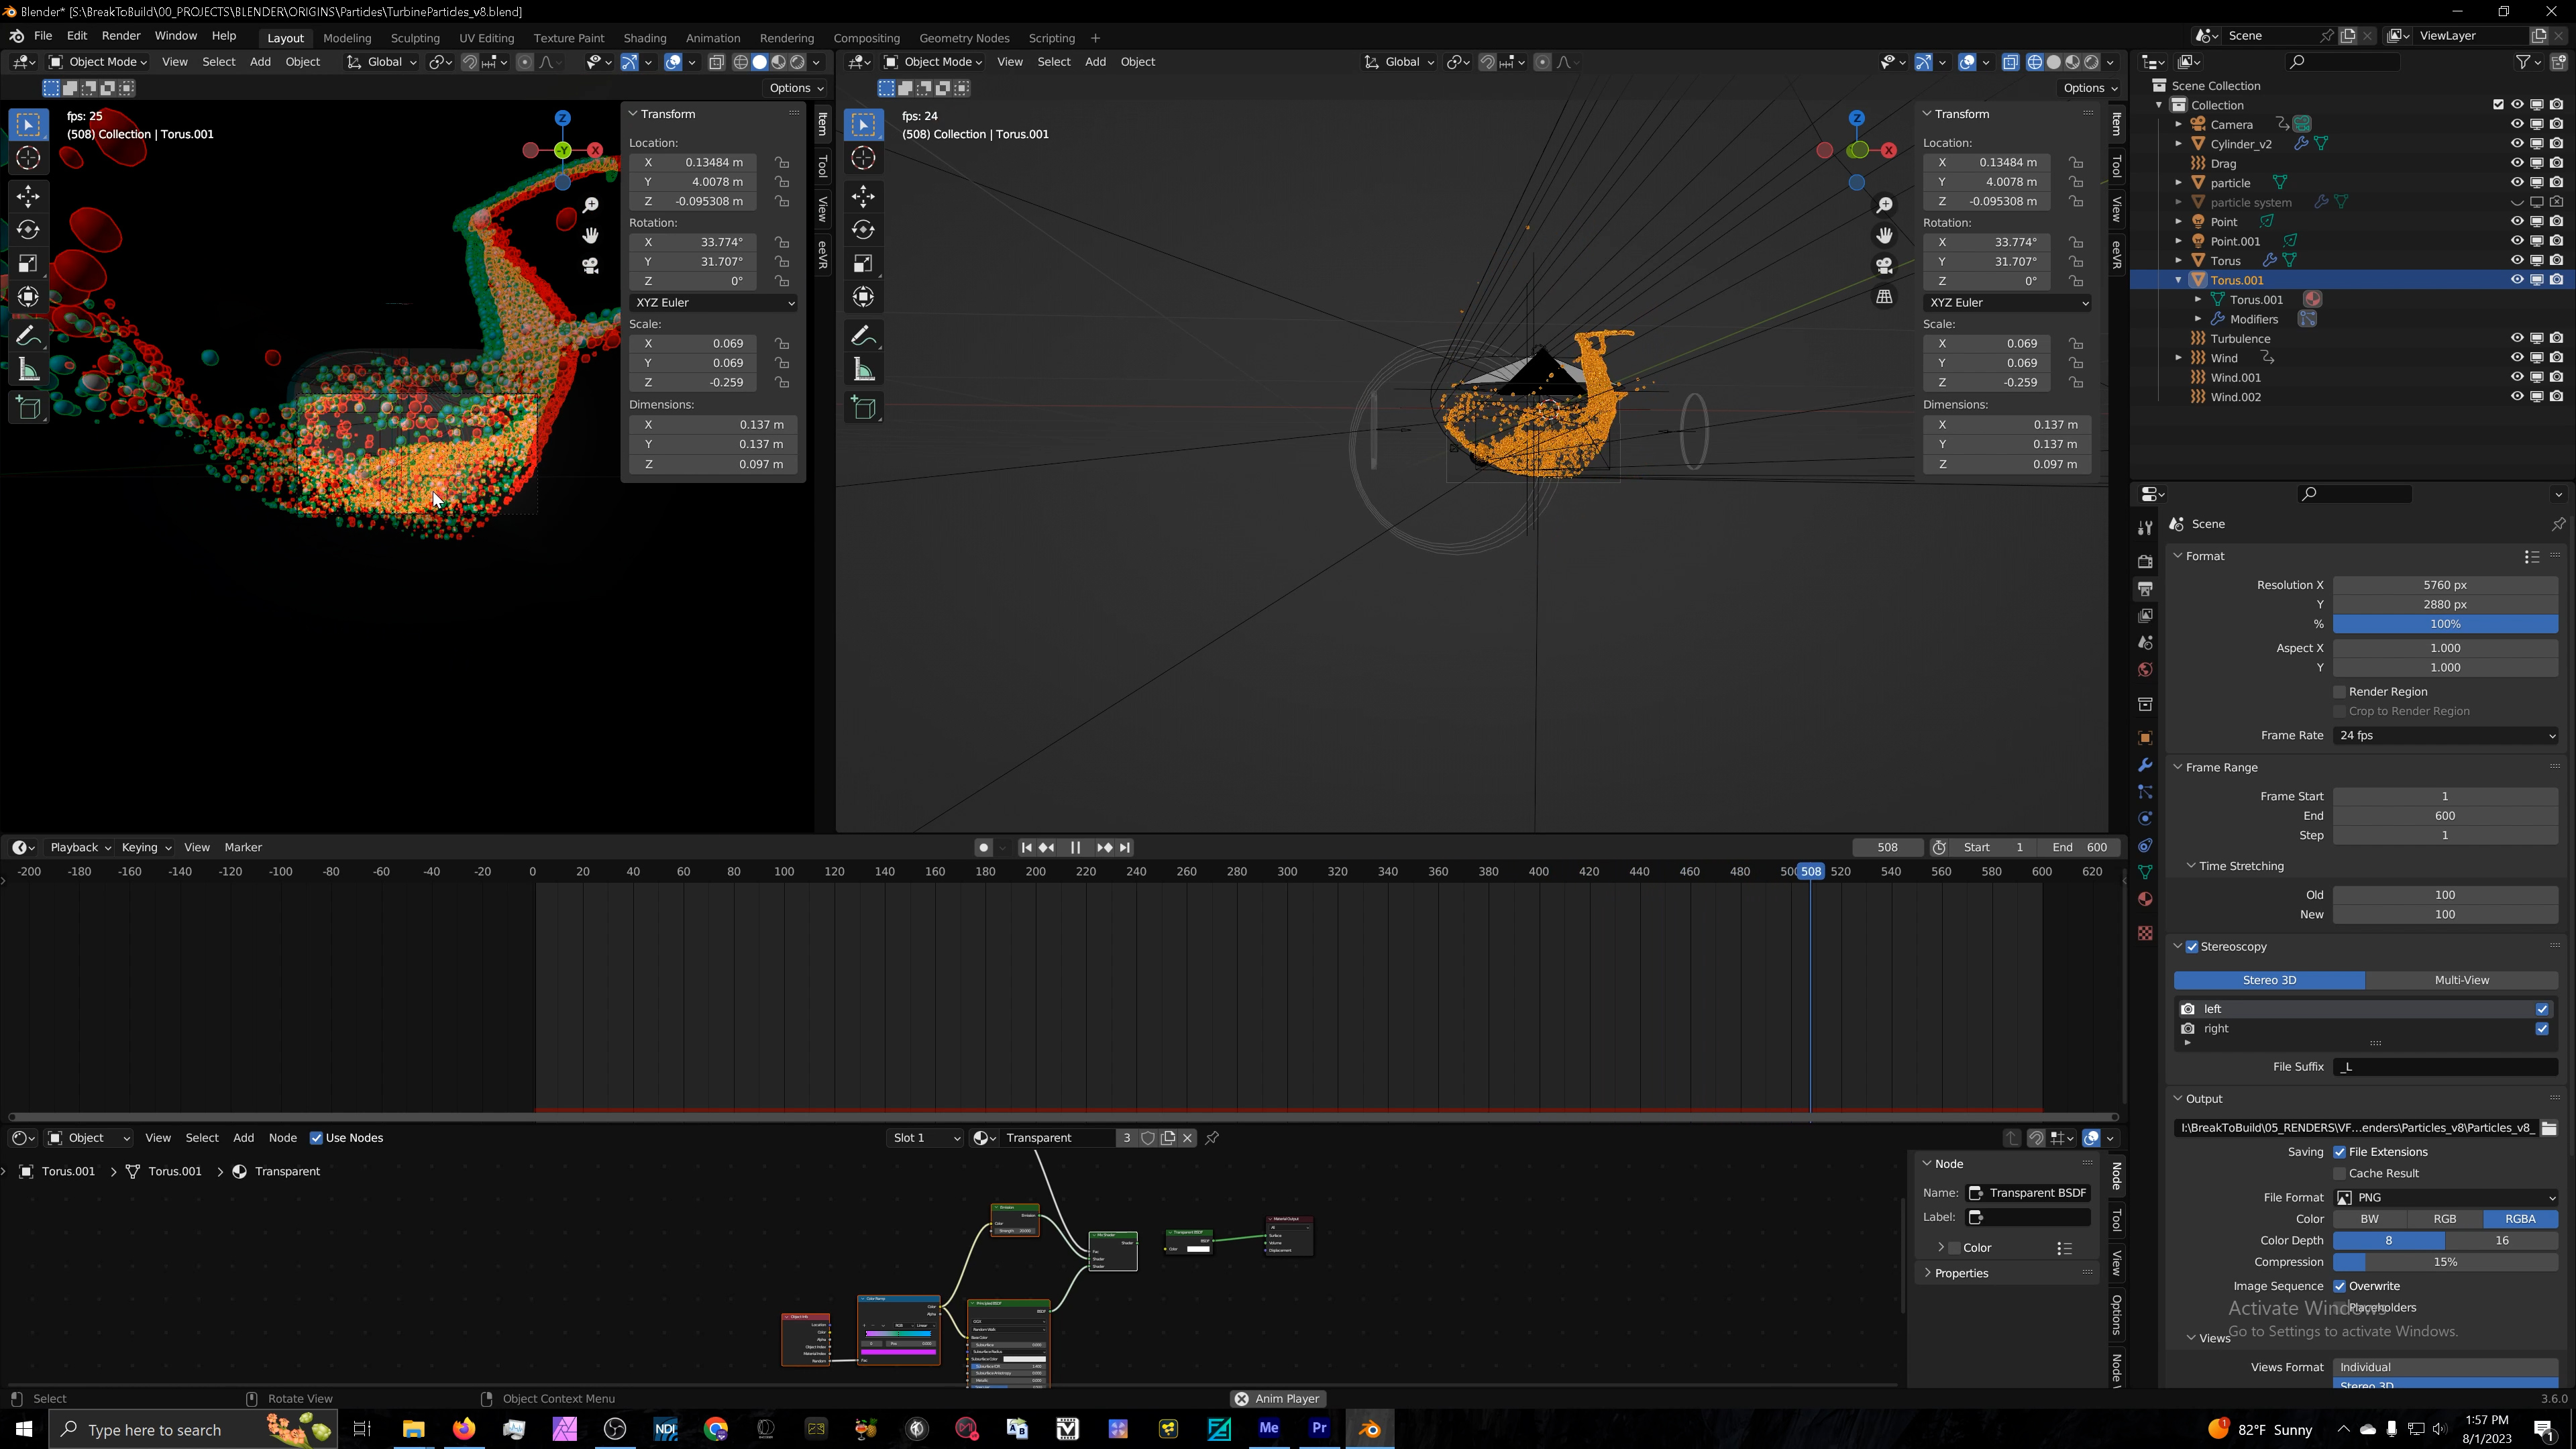Click the current frame 508 input field
The height and width of the screenshot is (1449, 2576).
click(x=1887, y=847)
